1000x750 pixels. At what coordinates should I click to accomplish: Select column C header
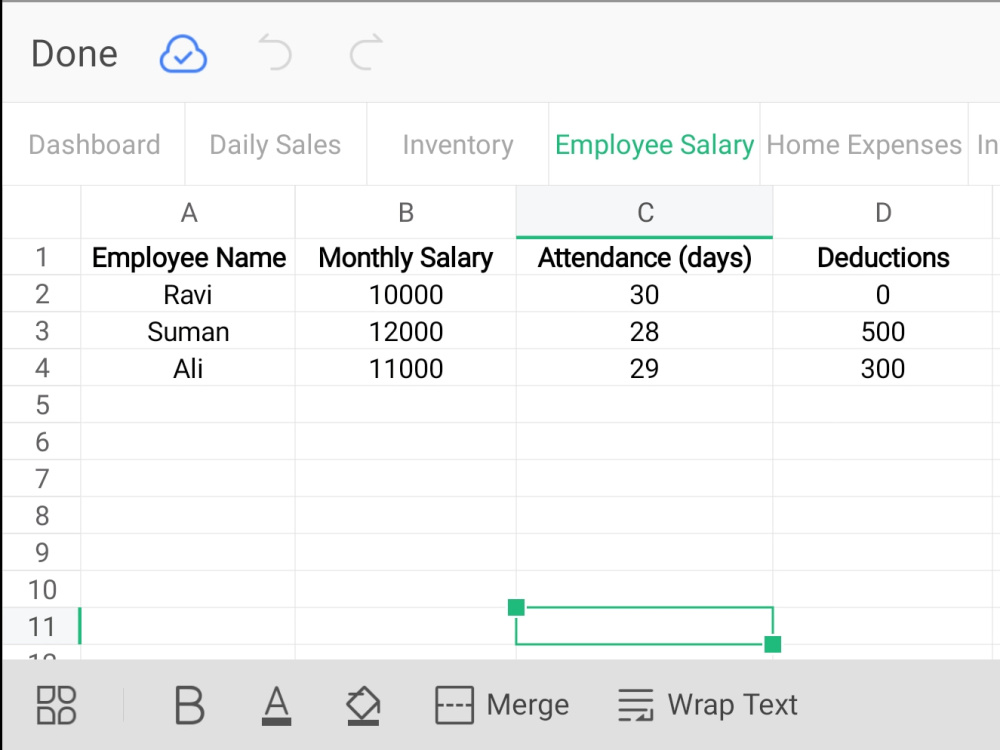[x=645, y=212]
